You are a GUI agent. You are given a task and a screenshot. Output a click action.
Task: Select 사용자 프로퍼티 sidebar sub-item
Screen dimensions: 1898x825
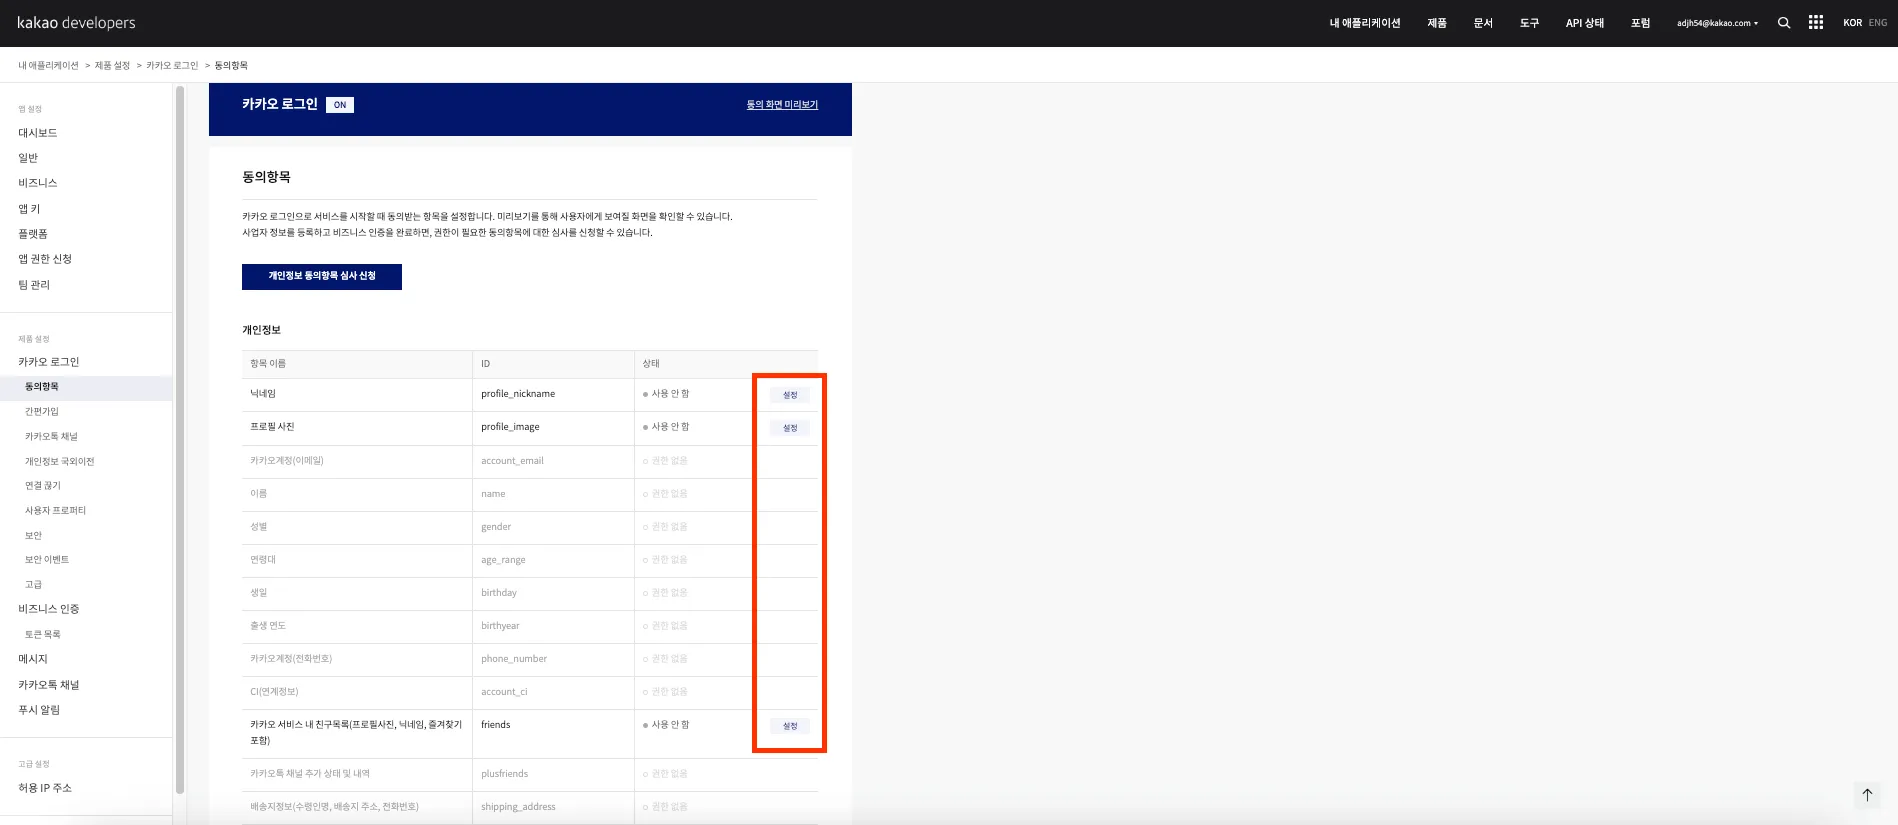56,511
